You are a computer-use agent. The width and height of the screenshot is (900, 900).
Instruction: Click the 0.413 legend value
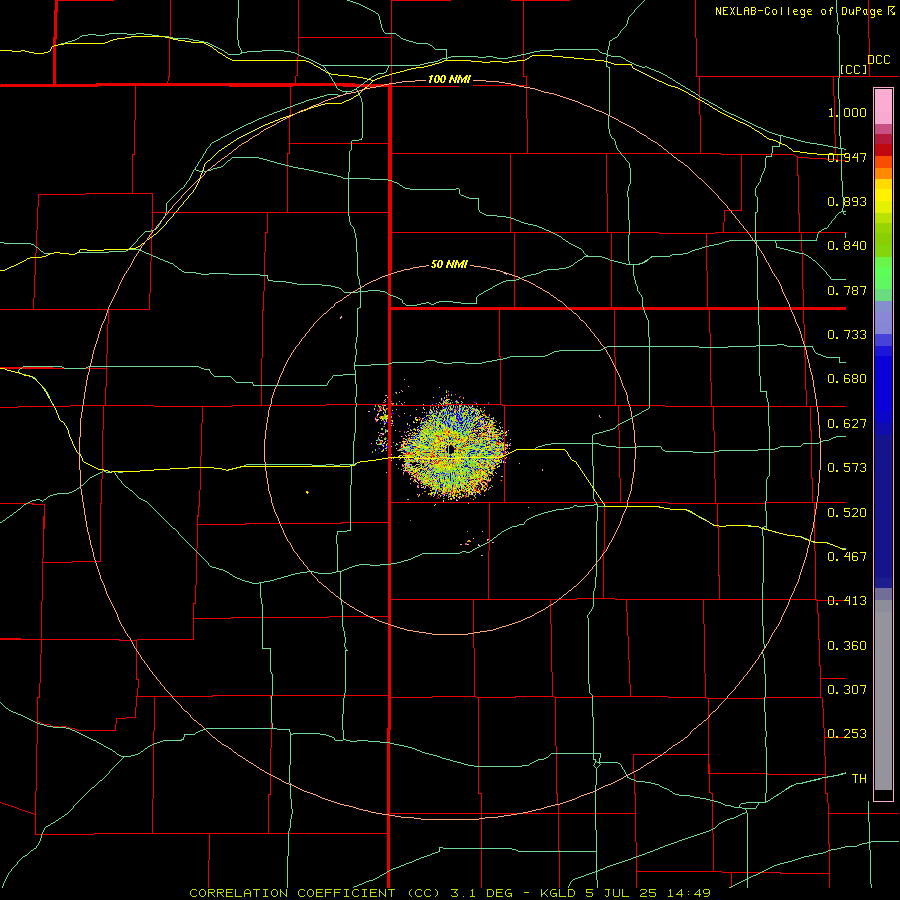[x=847, y=601]
